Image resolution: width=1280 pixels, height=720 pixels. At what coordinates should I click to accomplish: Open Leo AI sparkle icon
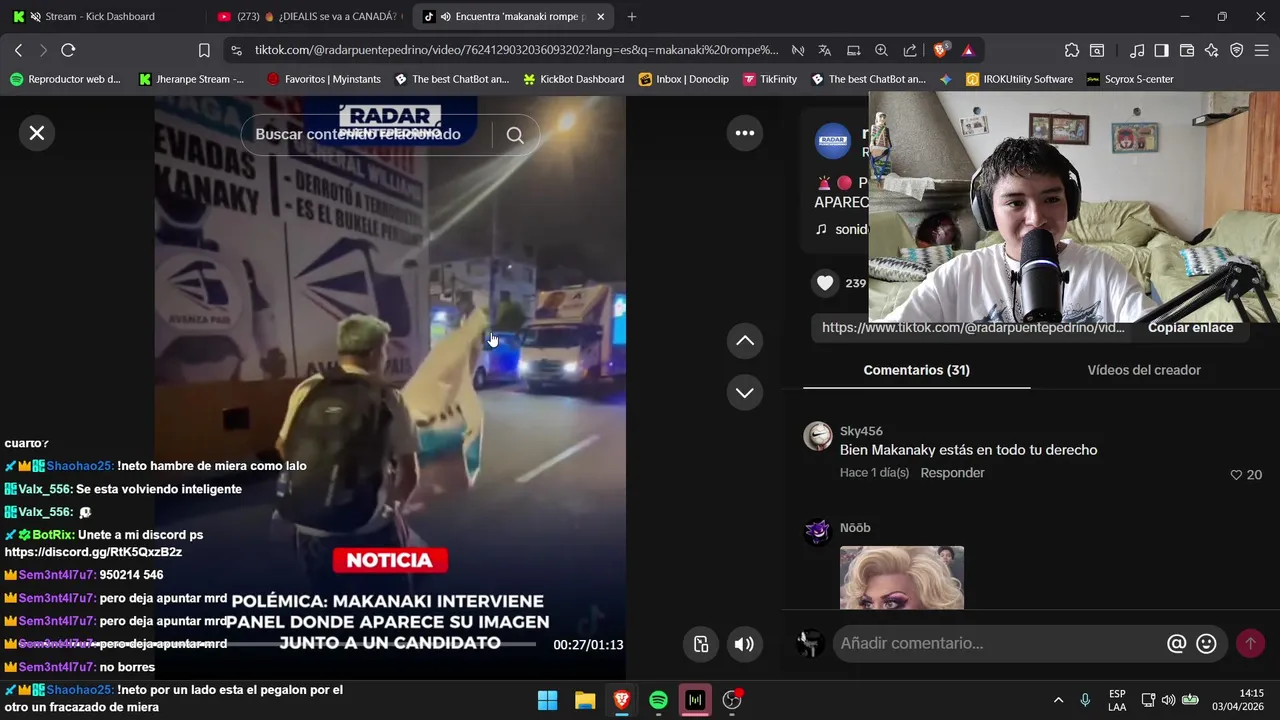point(1212,50)
